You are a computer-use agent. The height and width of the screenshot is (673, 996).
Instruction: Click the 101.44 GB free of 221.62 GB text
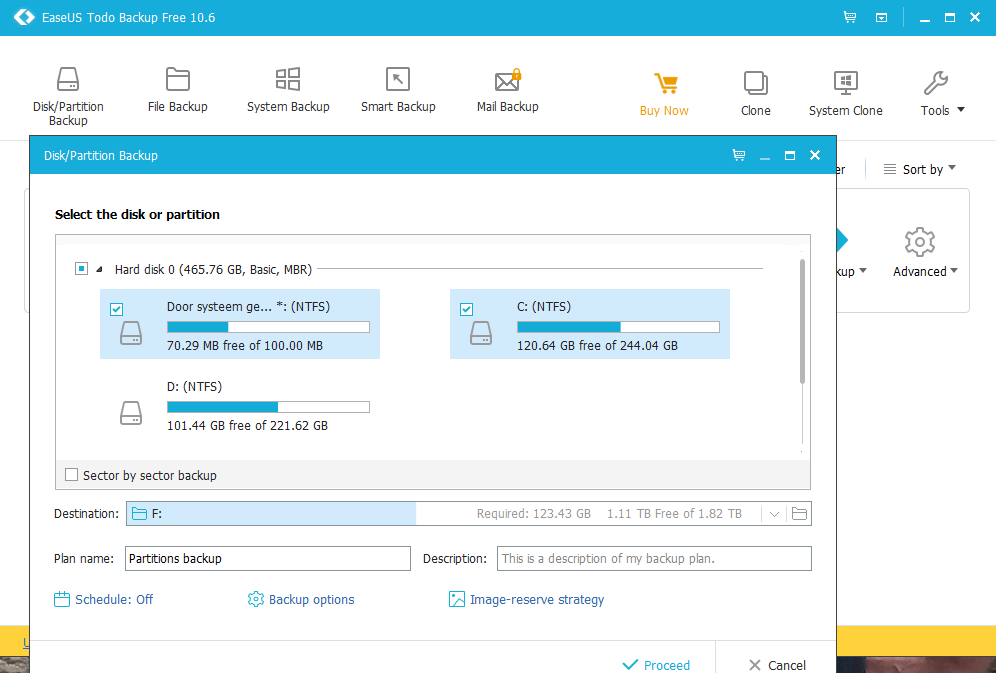[247, 426]
